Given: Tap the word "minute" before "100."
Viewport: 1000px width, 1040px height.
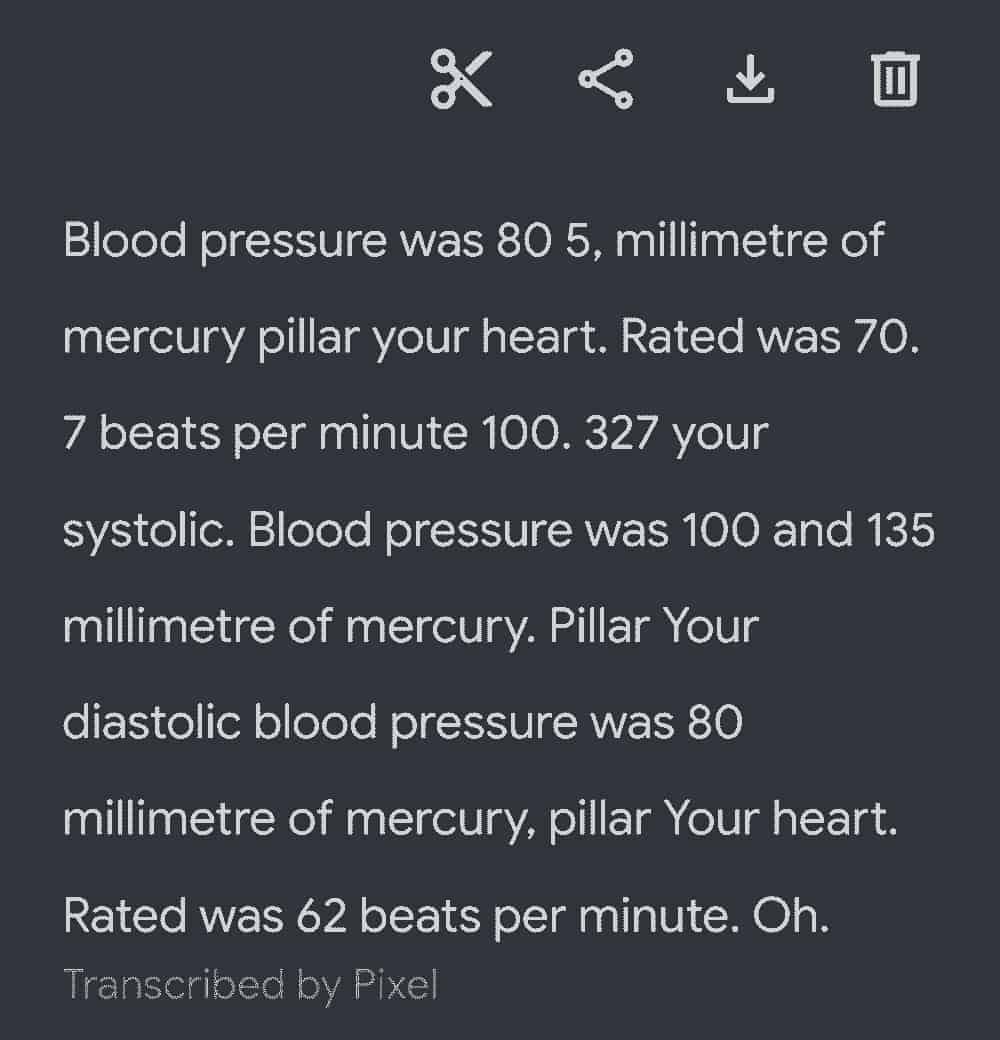Looking at the screenshot, I should point(393,433).
